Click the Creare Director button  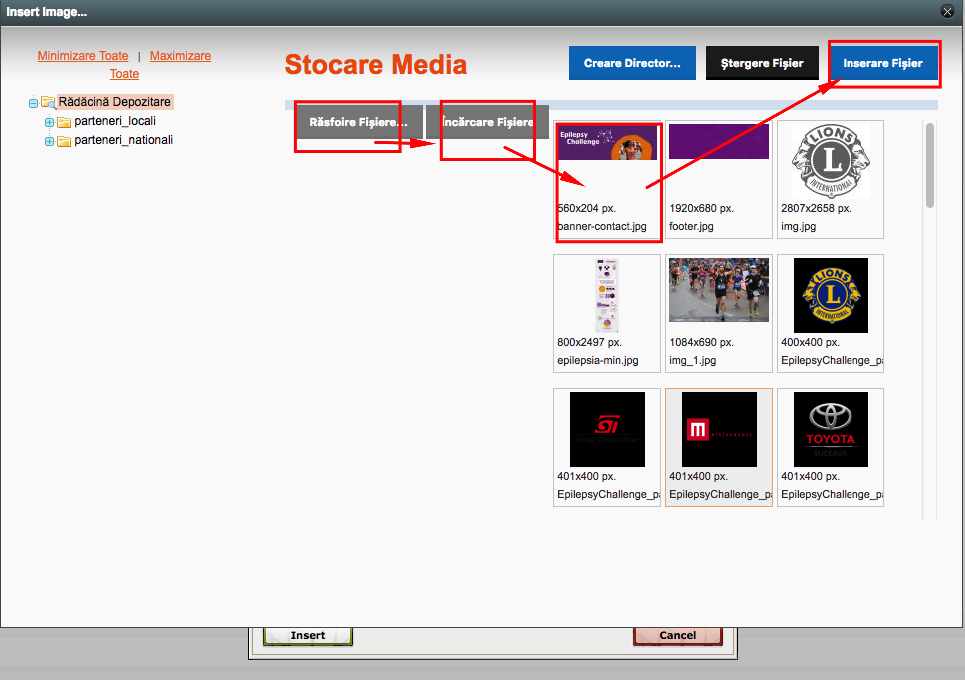pos(632,63)
